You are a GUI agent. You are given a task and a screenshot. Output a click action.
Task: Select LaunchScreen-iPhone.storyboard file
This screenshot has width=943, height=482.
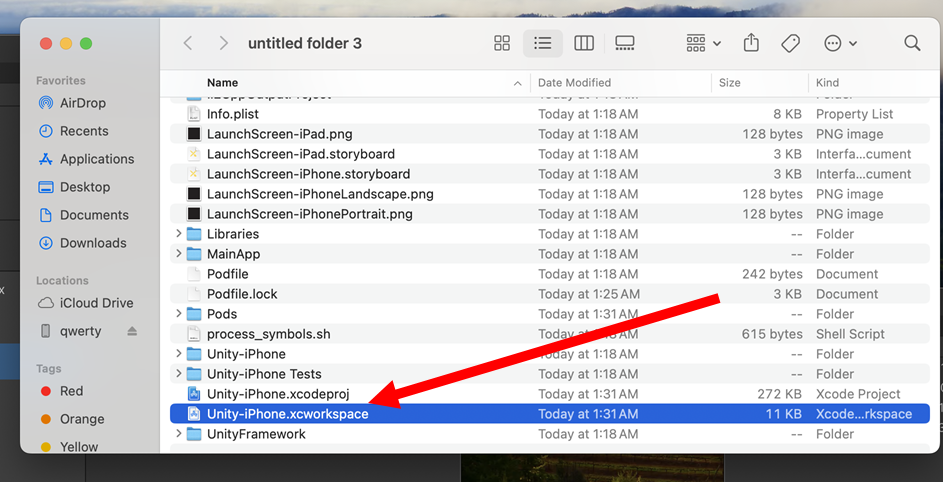click(x=550, y=174)
